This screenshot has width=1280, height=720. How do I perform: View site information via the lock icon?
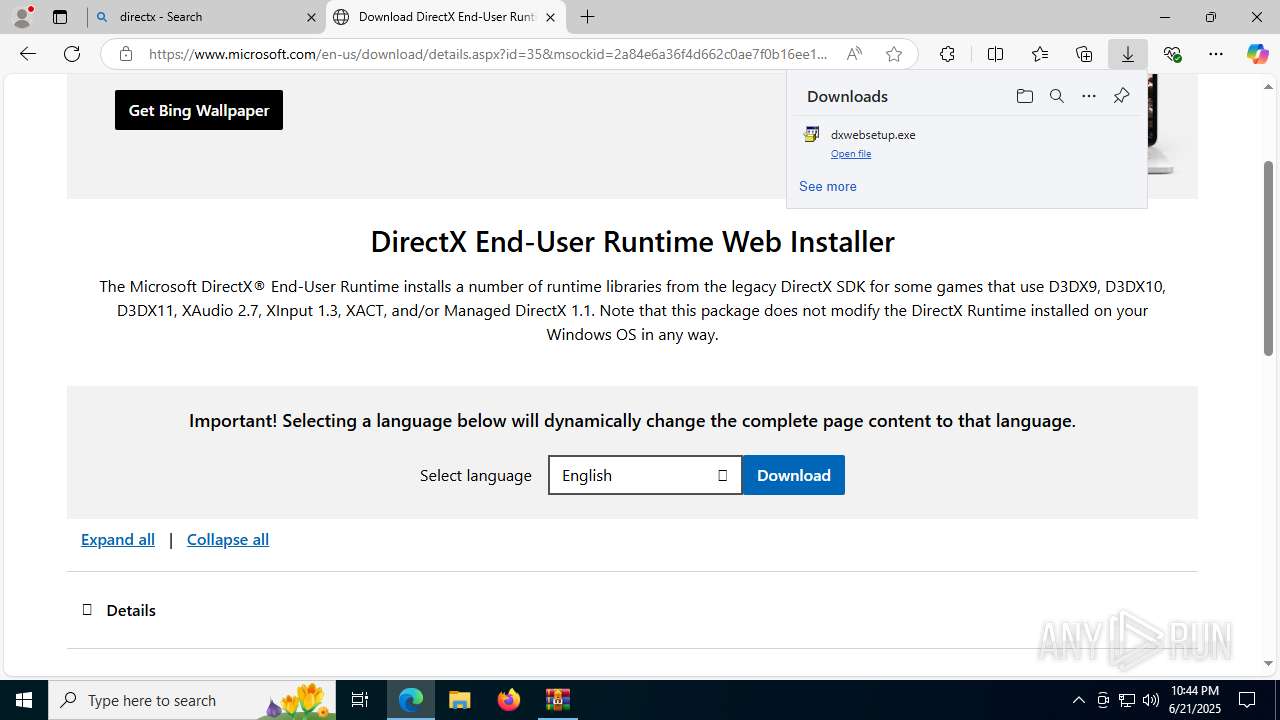click(x=126, y=54)
